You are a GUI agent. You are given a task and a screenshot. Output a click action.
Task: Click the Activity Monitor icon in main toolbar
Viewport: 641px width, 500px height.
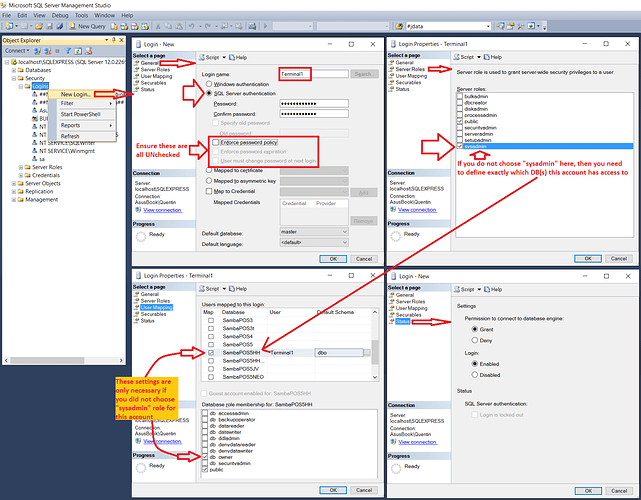click(252, 26)
